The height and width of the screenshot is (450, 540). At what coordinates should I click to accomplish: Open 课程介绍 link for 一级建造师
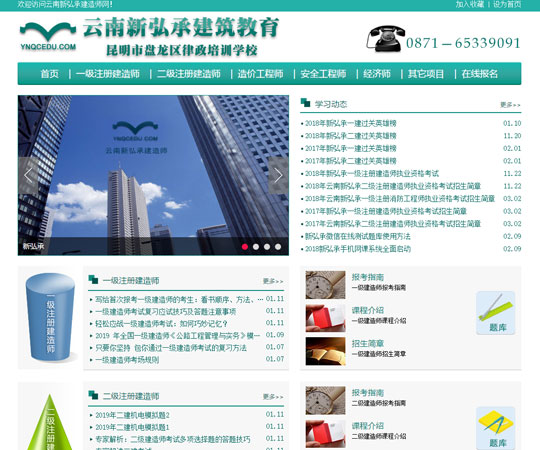coord(368,310)
